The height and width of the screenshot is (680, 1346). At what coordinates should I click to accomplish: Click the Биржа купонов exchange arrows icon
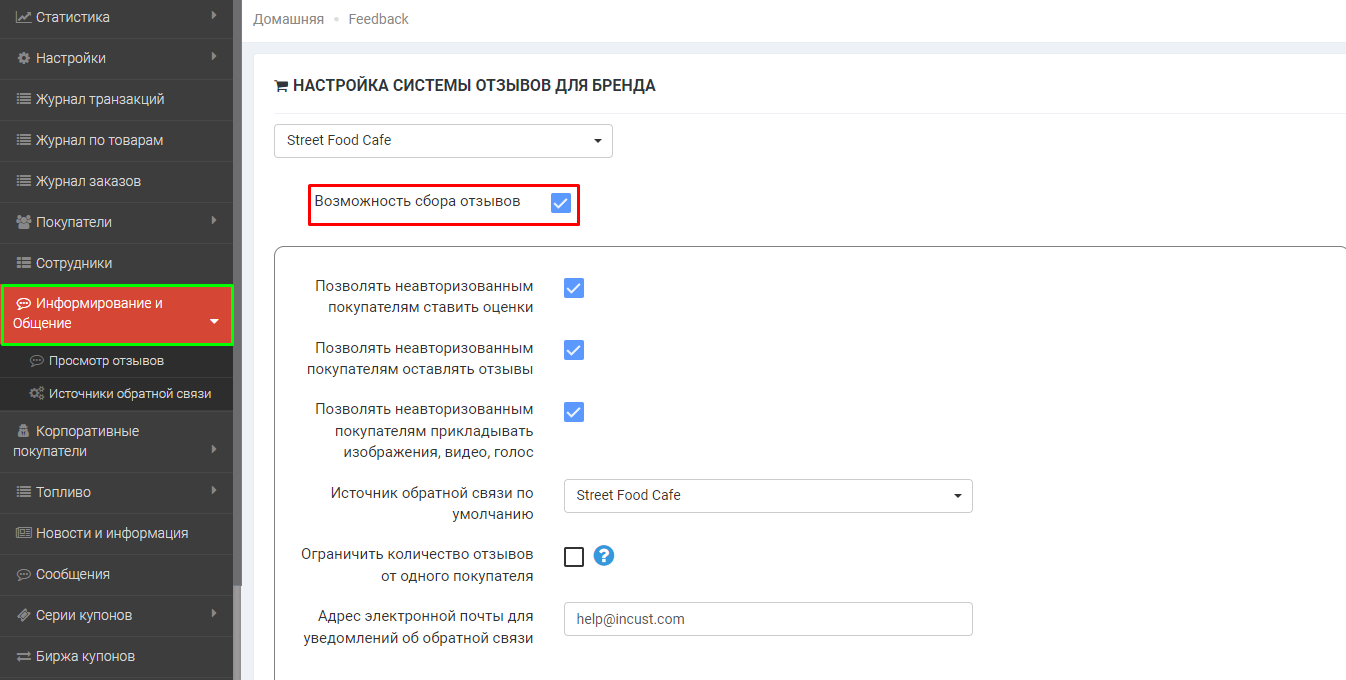pos(24,656)
